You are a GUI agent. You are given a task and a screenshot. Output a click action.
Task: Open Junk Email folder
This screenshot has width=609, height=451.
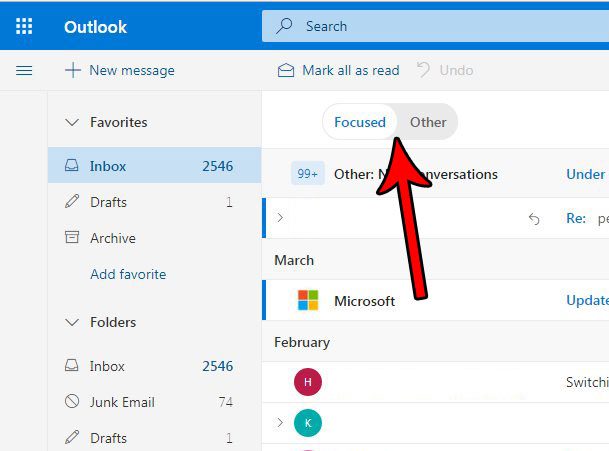coord(122,402)
